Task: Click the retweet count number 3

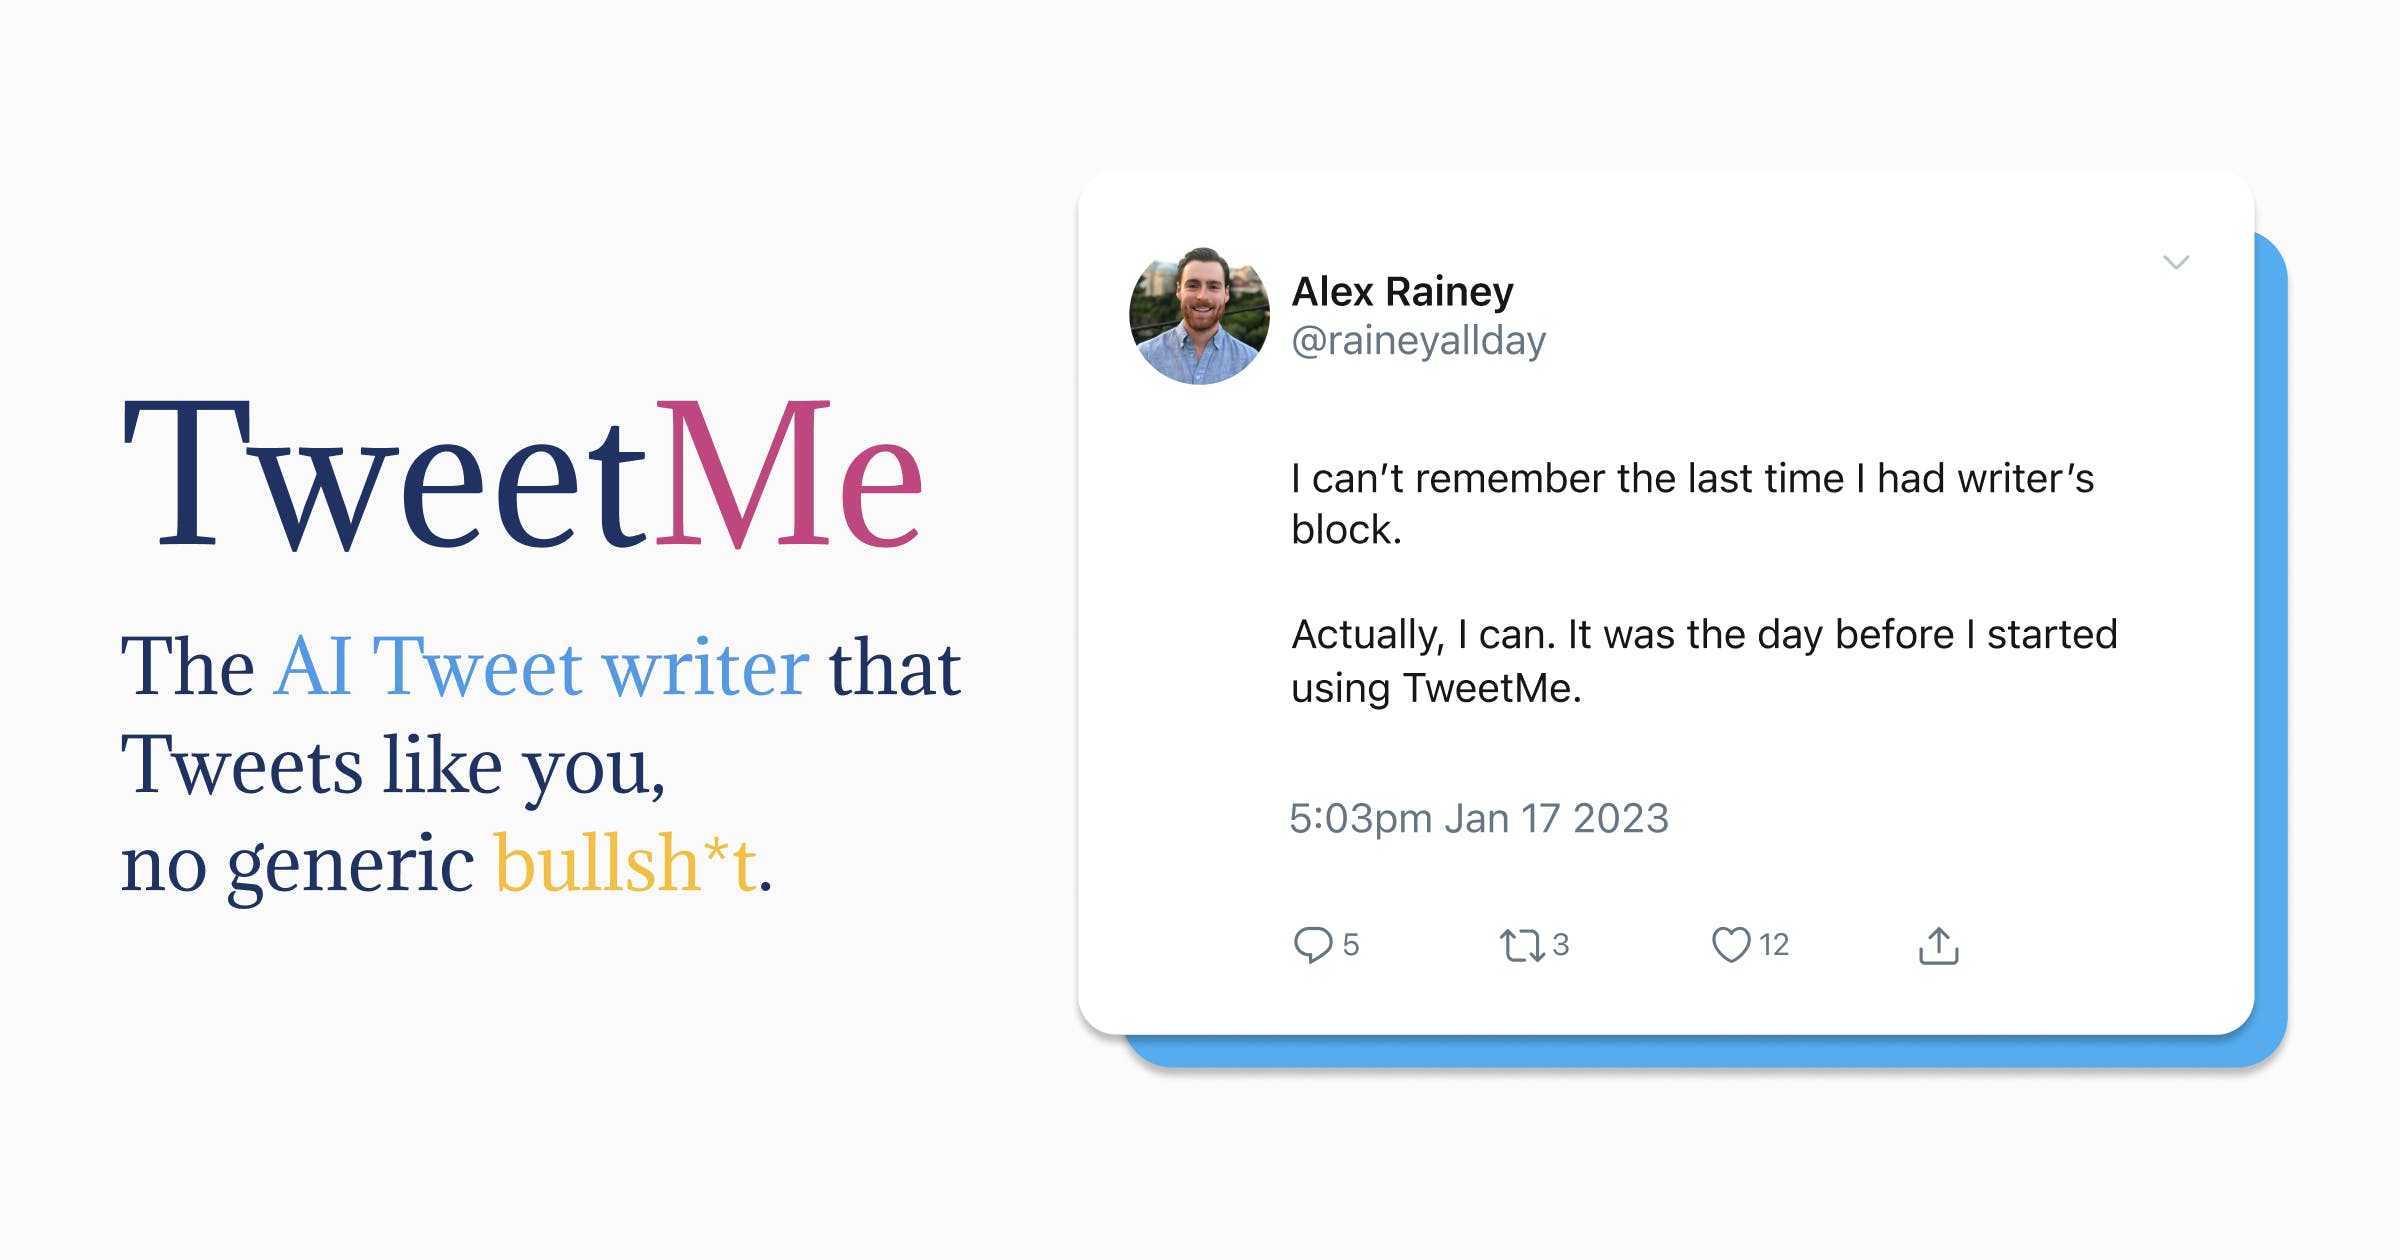Action: (1560, 945)
